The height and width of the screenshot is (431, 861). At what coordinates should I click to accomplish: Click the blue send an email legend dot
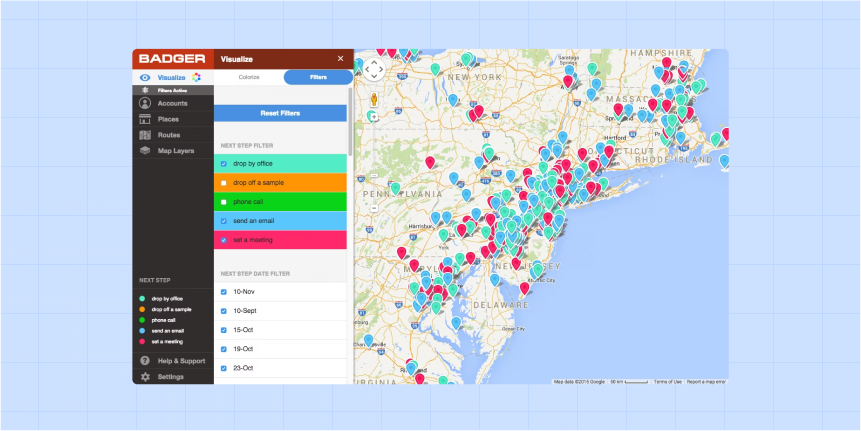(x=142, y=331)
